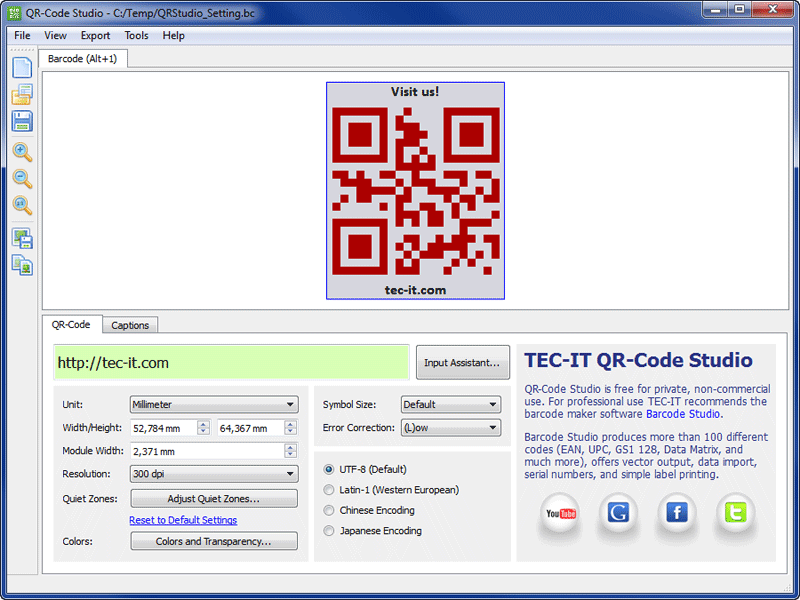800x600 pixels.
Task: Open a file with the folder icon
Action: pos(22,94)
